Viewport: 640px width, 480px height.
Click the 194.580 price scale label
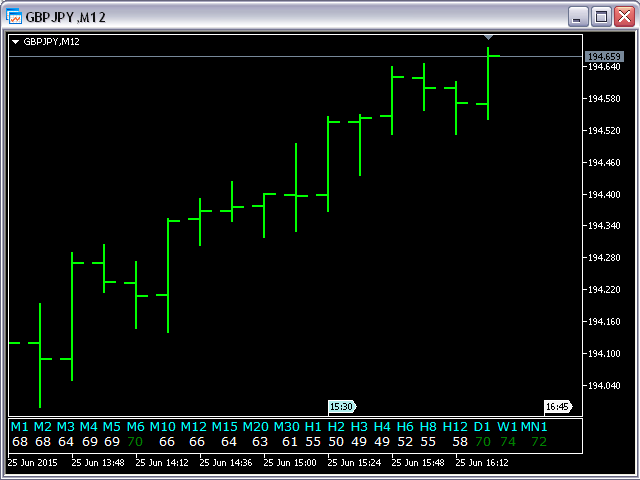[x=604, y=99]
